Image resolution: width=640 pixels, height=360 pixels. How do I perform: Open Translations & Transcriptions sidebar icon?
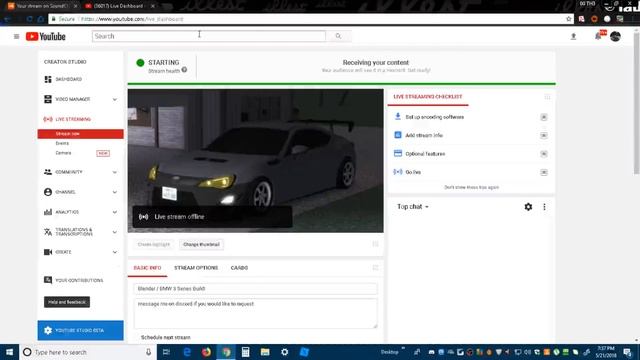point(48,232)
